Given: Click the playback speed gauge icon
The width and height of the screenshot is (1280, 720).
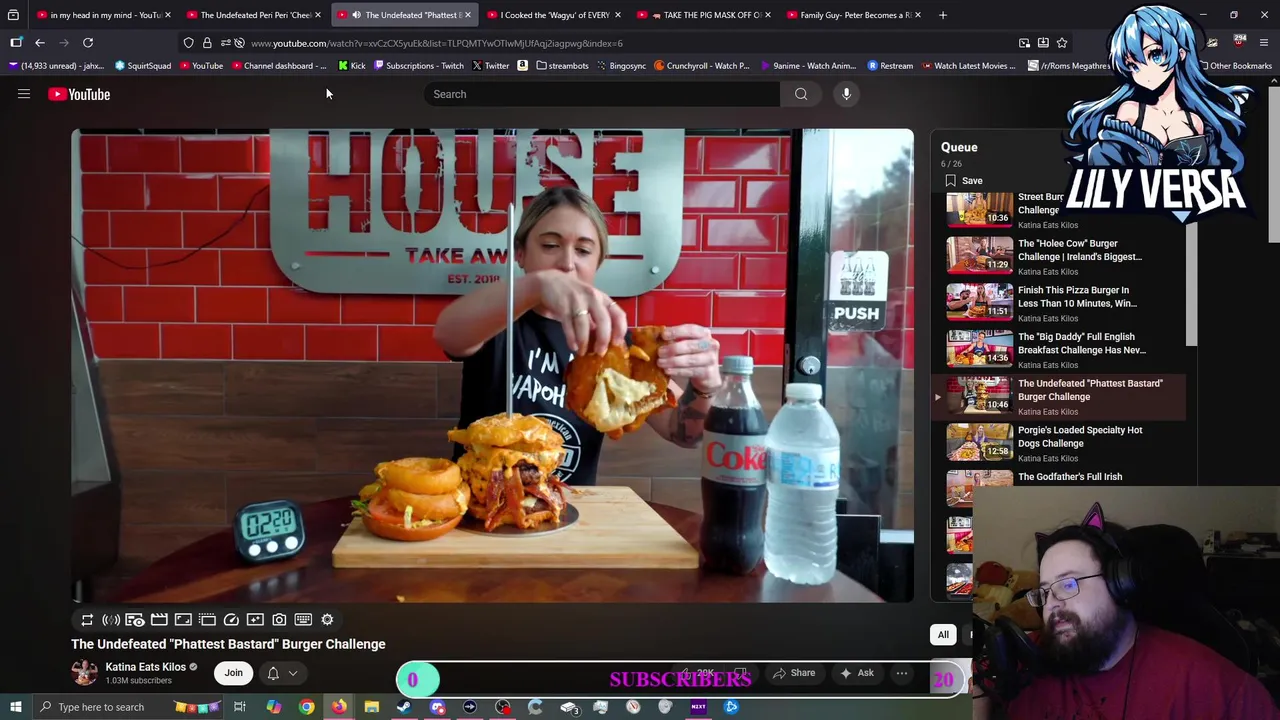Looking at the screenshot, I should point(231,620).
